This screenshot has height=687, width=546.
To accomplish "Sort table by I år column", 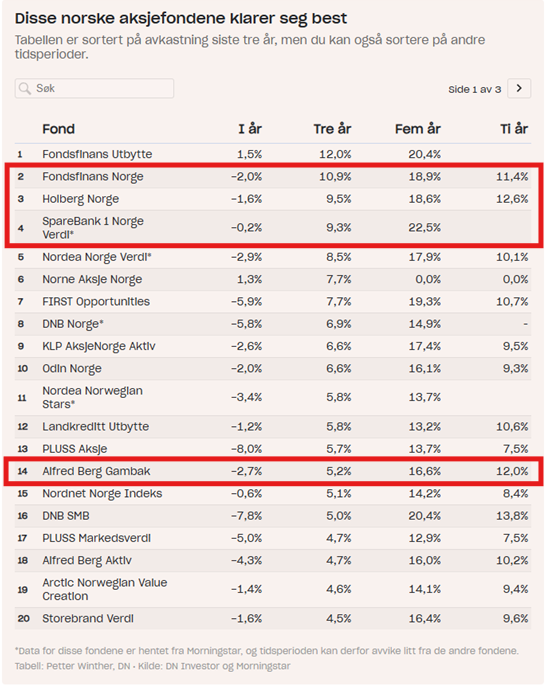I will point(250,129).
